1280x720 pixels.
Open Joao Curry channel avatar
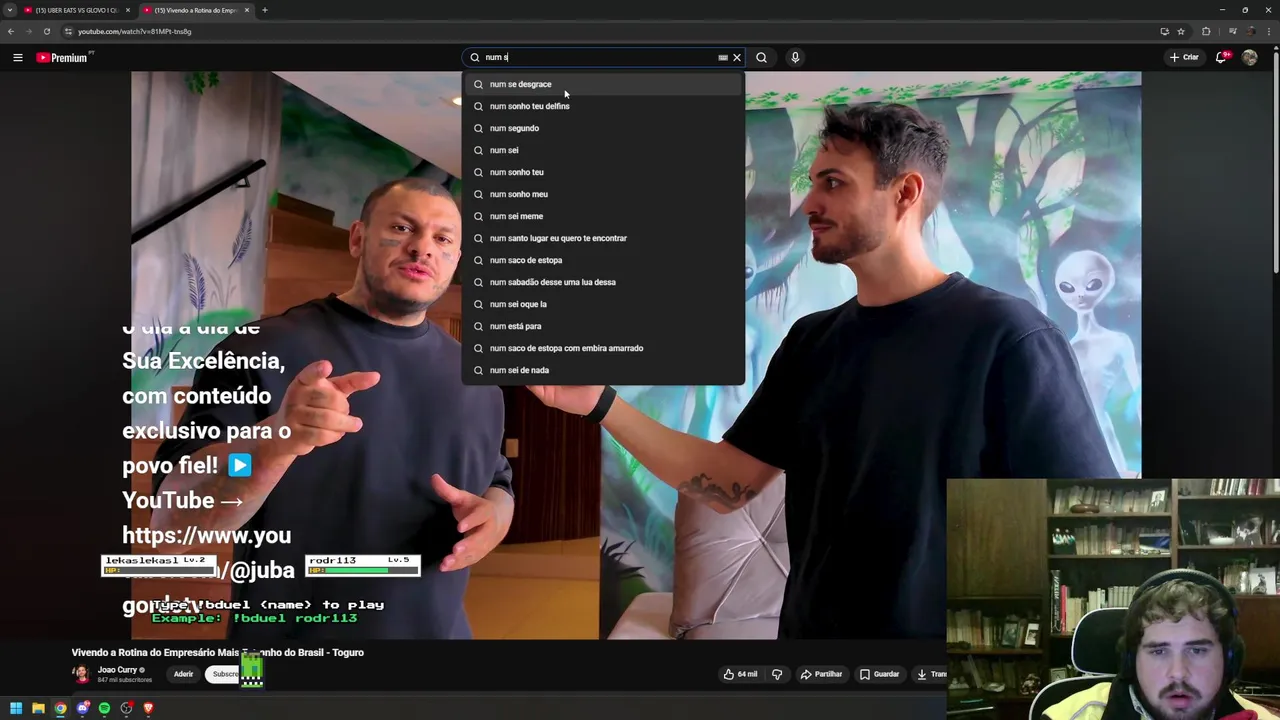point(80,674)
